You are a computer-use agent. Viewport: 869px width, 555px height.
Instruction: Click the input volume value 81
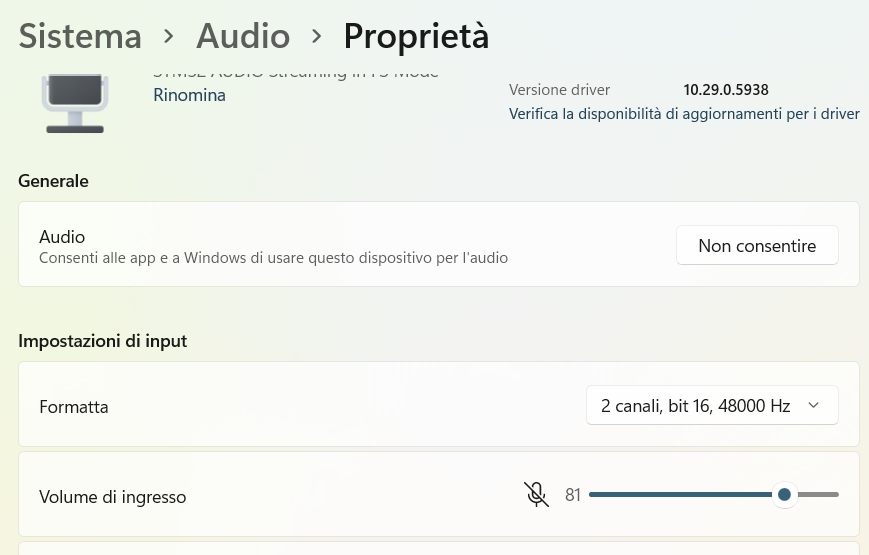click(x=572, y=495)
